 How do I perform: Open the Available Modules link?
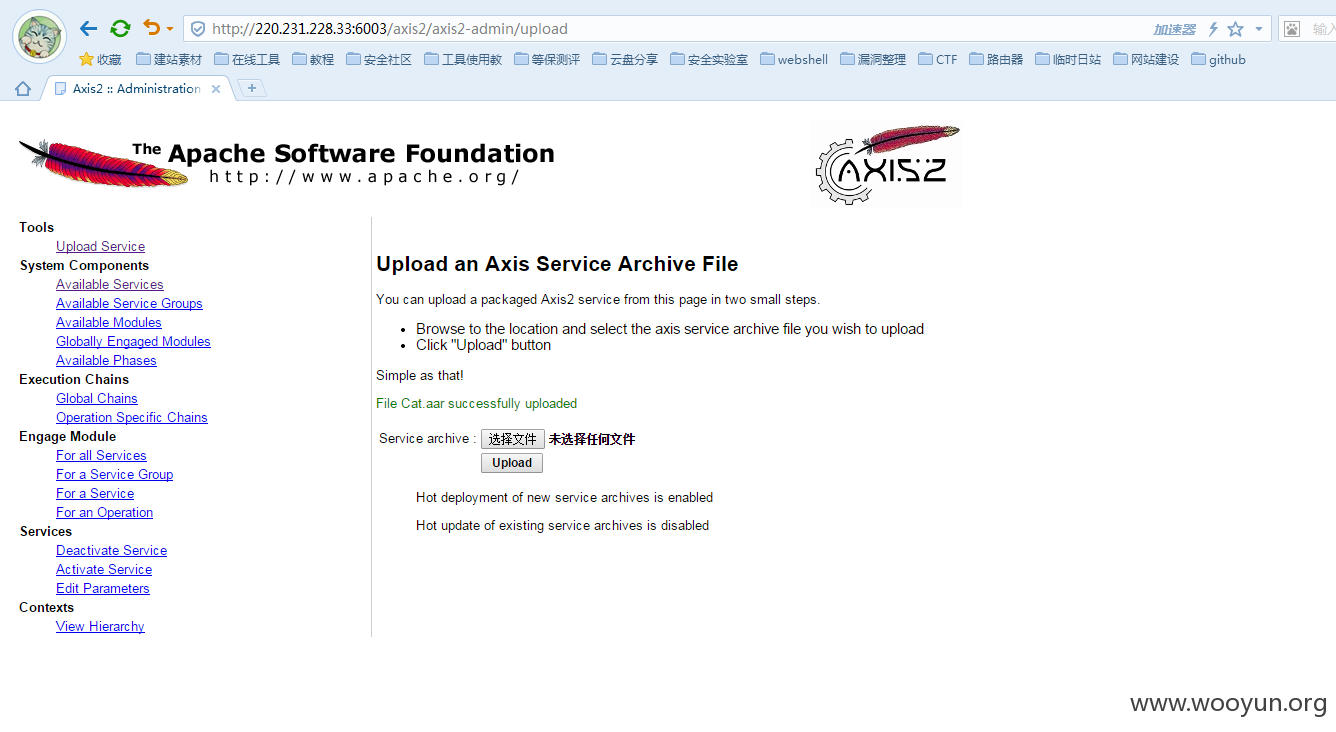click(108, 322)
